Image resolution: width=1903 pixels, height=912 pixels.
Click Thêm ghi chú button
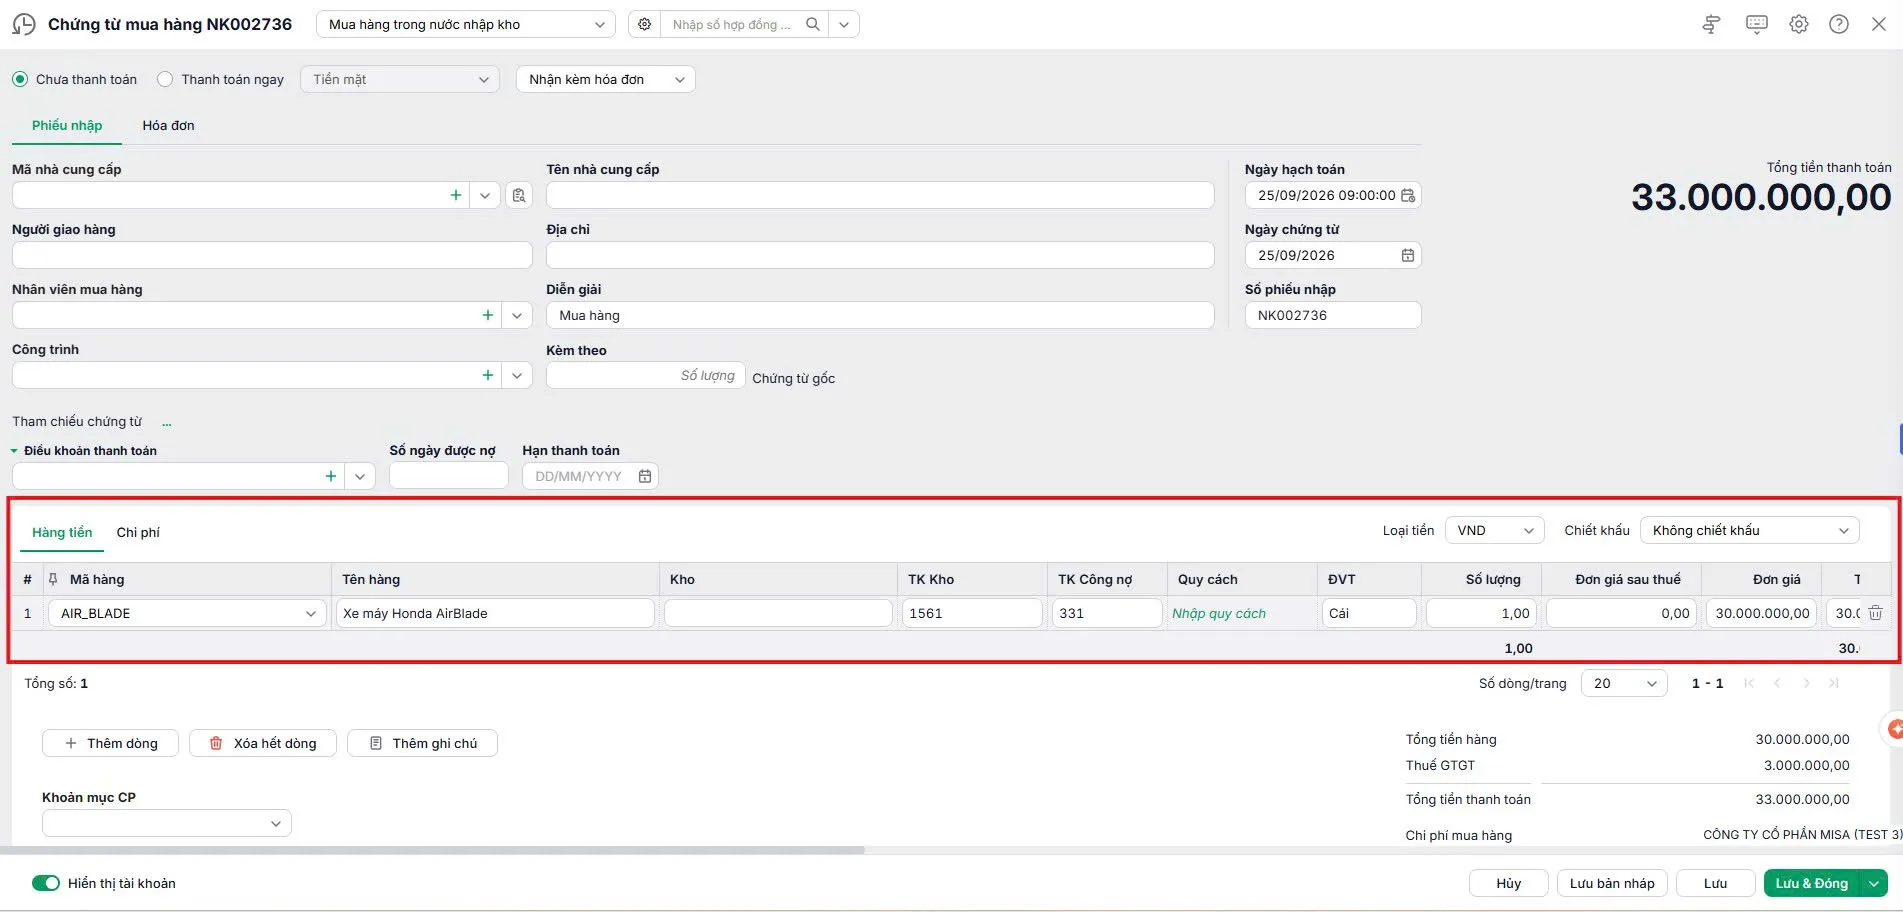tap(423, 743)
